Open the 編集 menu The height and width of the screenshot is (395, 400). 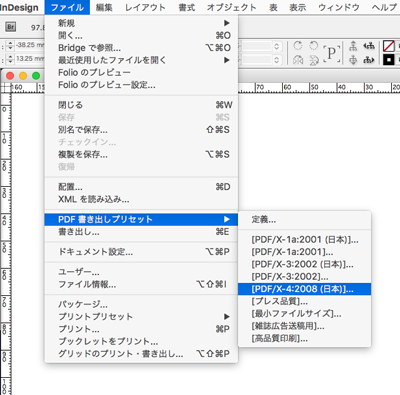coord(104,7)
